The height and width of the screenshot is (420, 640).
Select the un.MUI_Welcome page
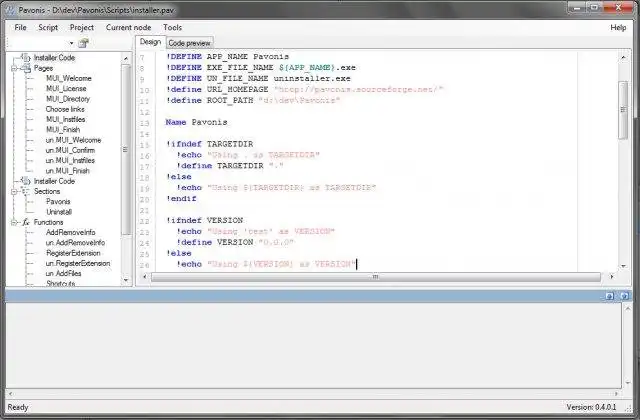pos(73,140)
